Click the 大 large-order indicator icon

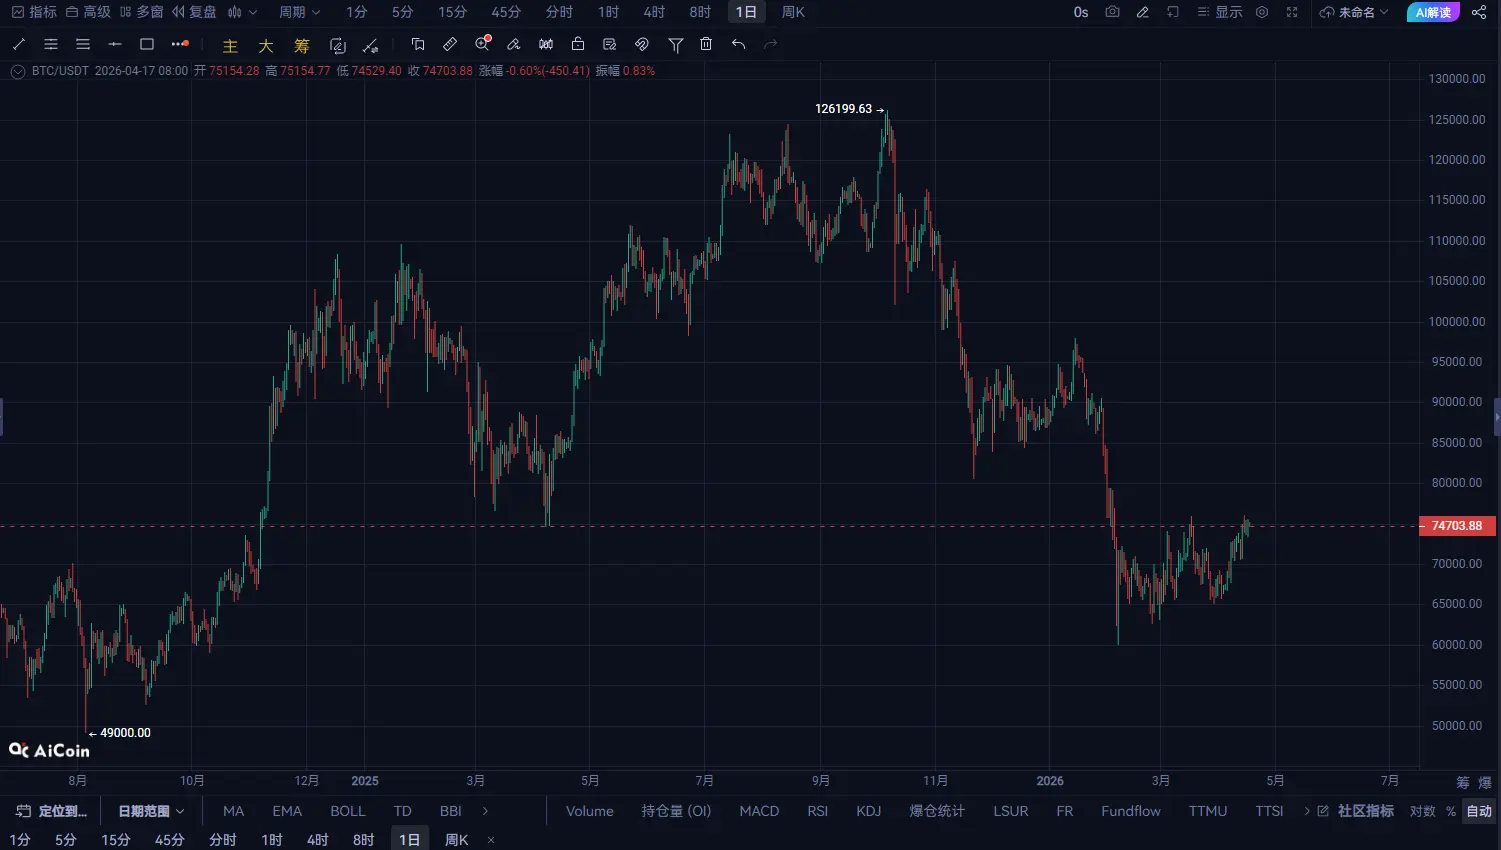(x=266, y=46)
